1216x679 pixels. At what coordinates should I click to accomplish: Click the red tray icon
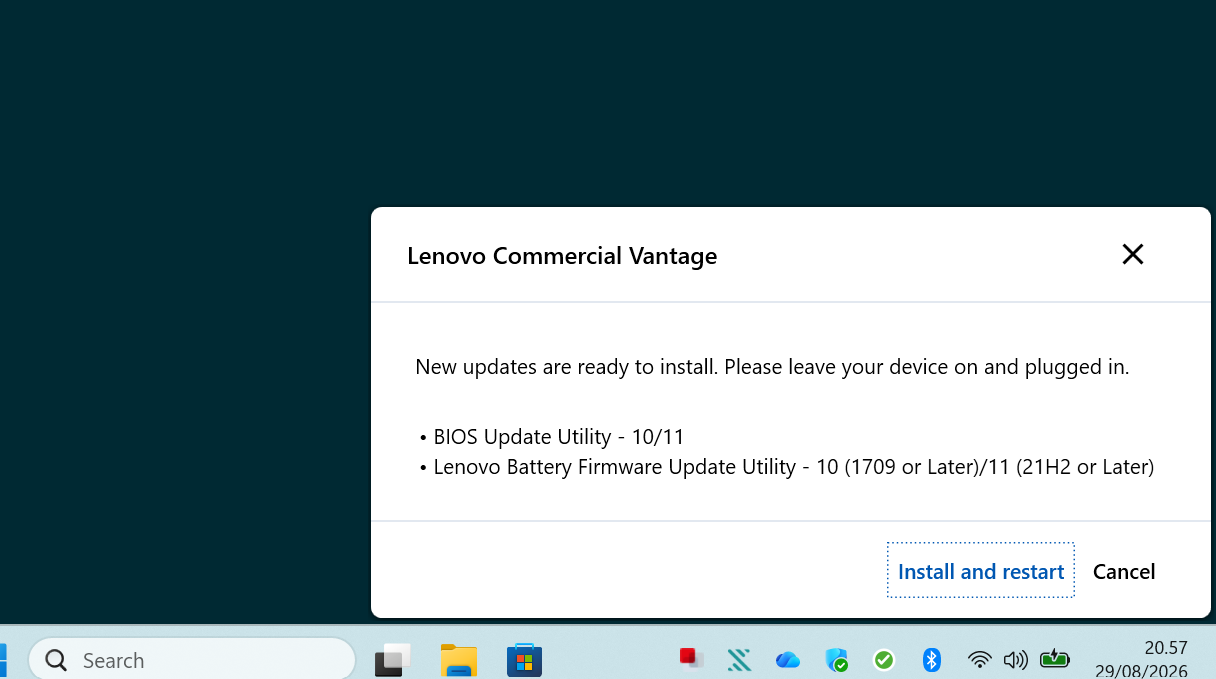[x=691, y=659]
